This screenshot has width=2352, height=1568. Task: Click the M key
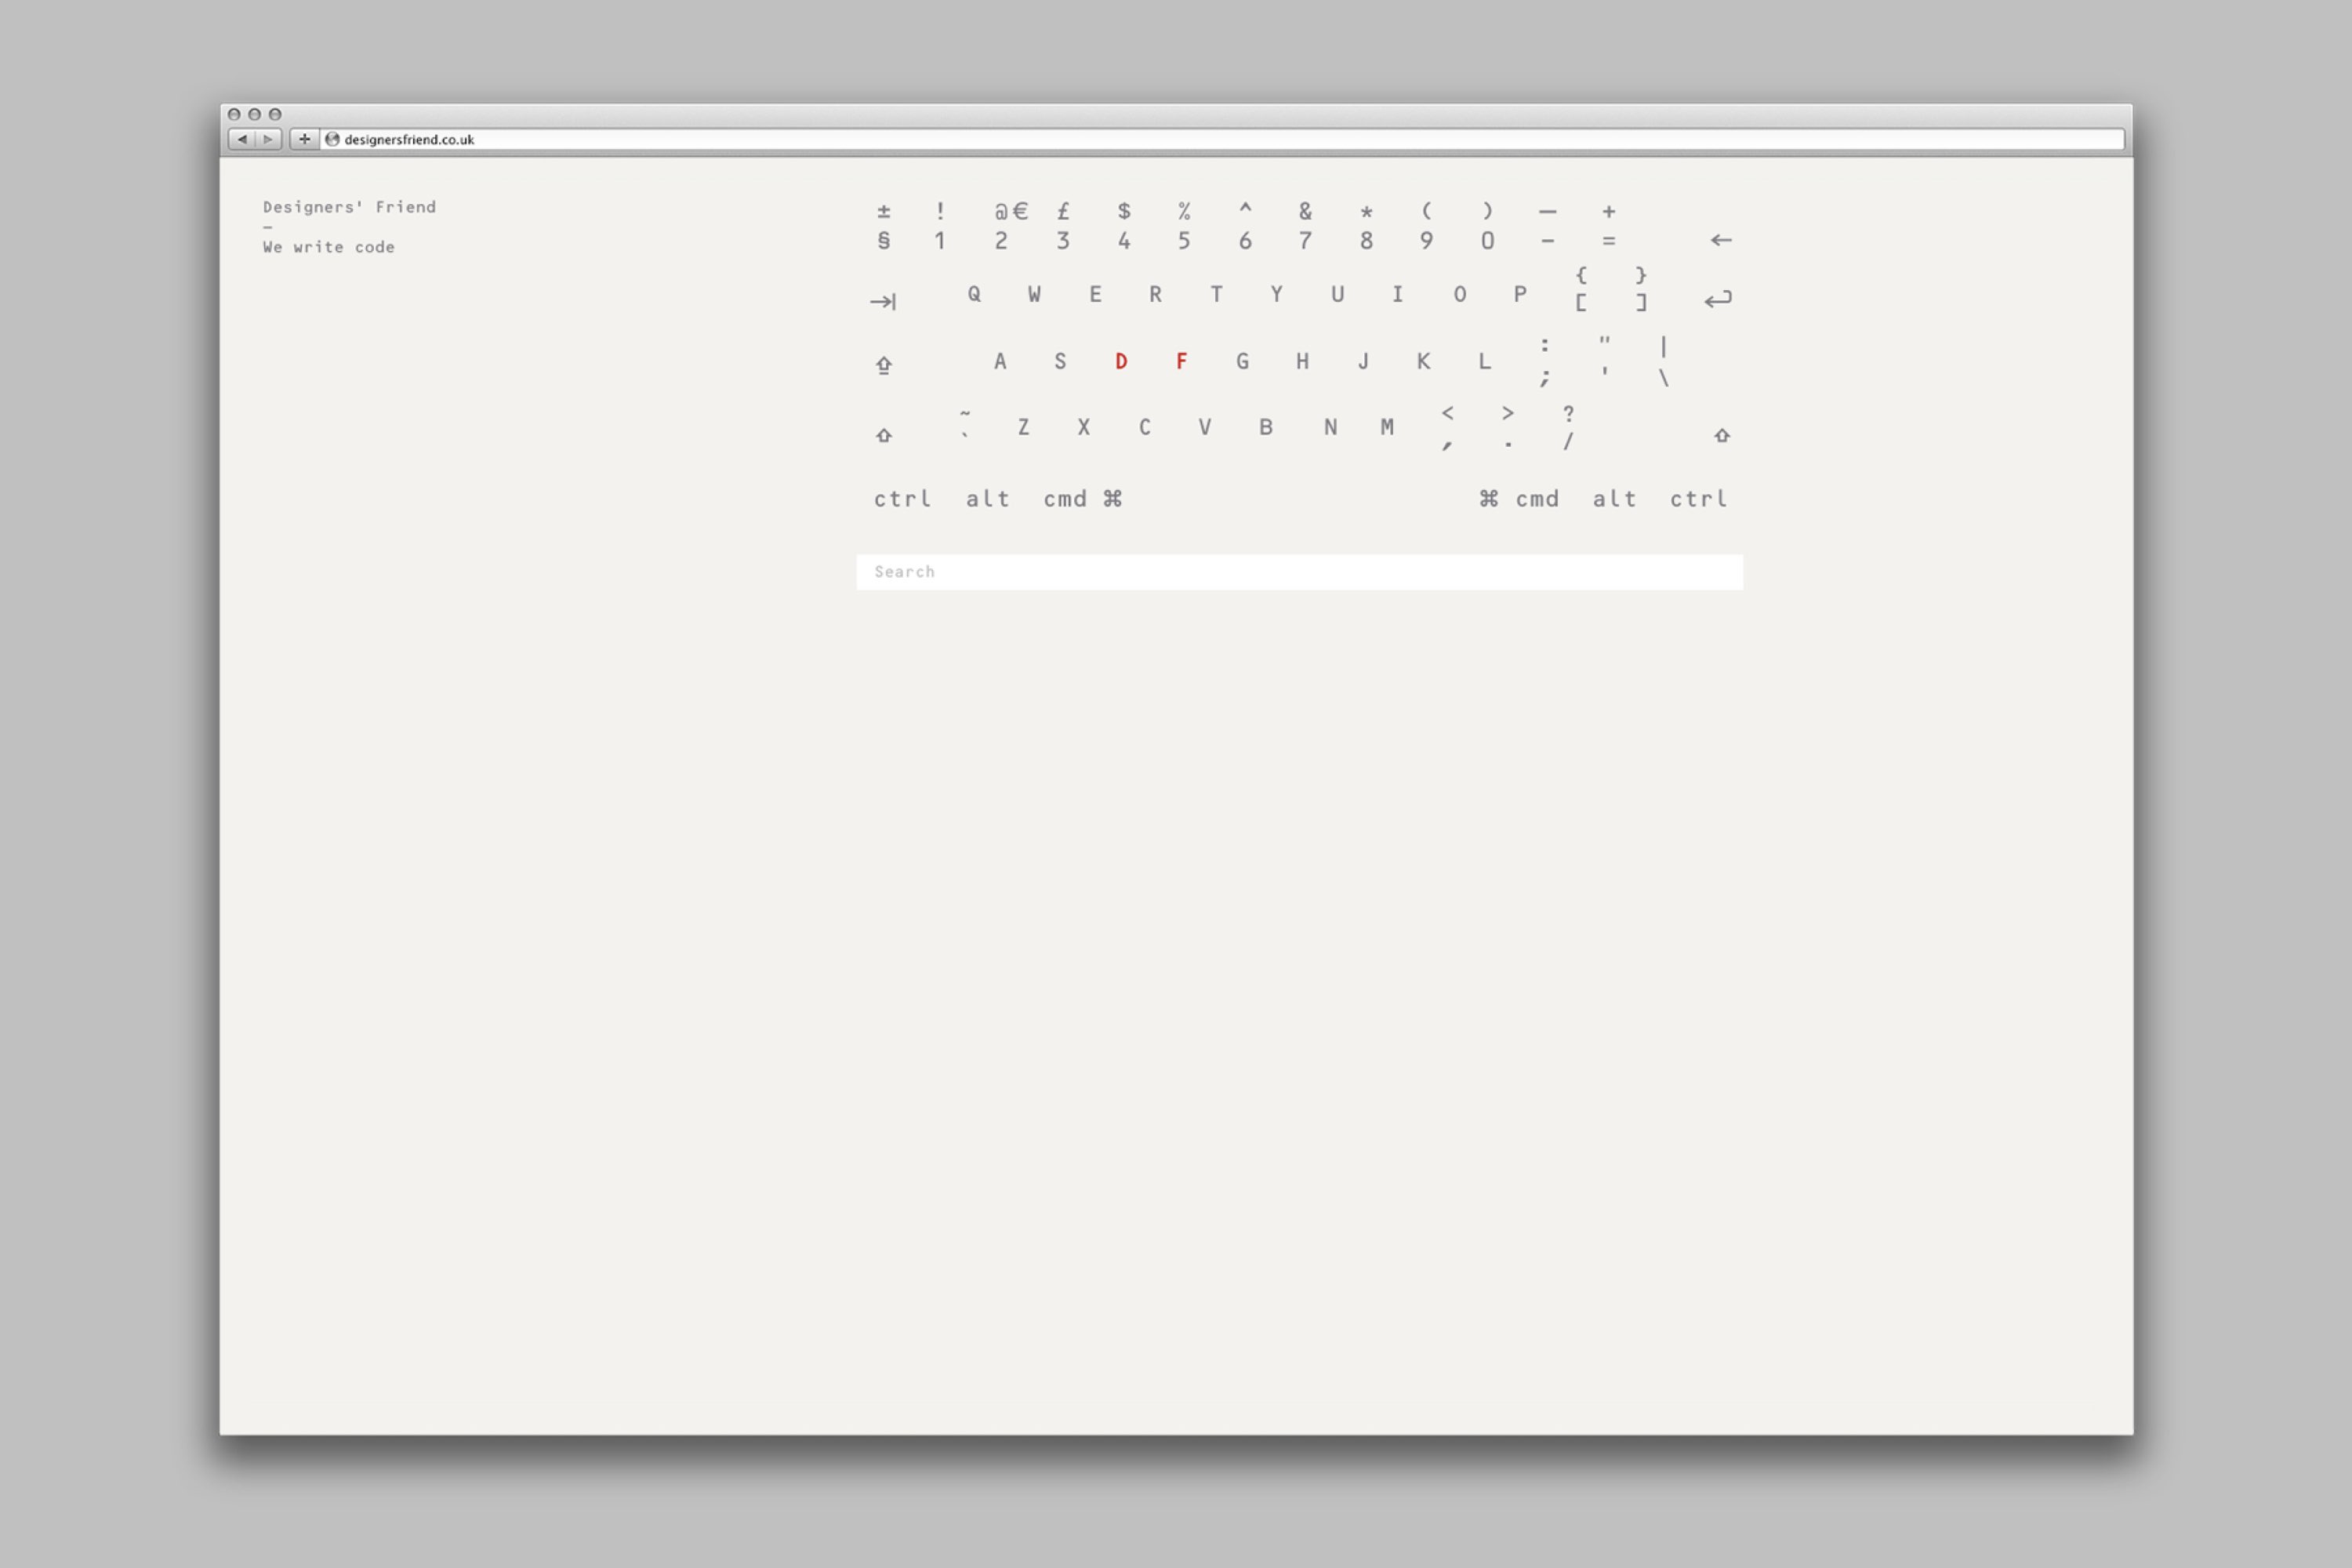tap(1386, 427)
